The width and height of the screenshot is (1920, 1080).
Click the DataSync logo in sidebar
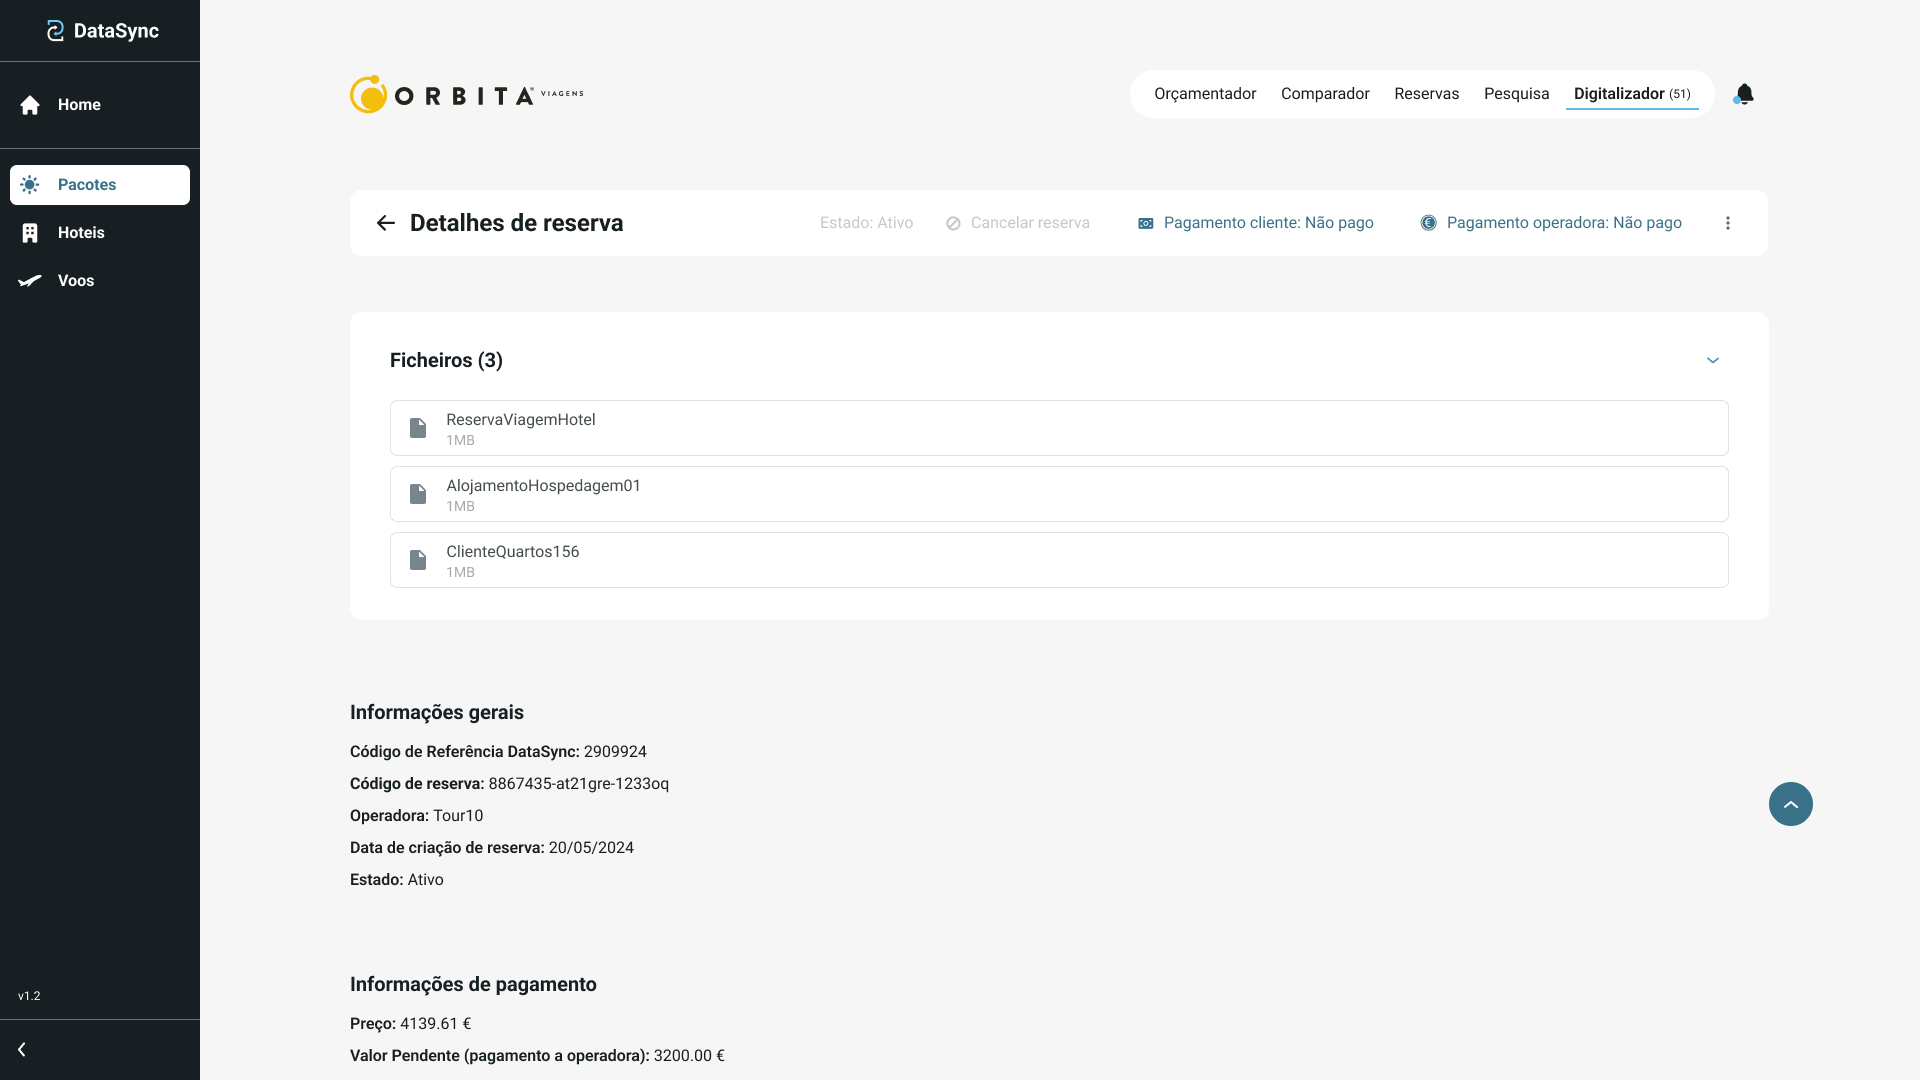pyautogui.click(x=101, y=31)
